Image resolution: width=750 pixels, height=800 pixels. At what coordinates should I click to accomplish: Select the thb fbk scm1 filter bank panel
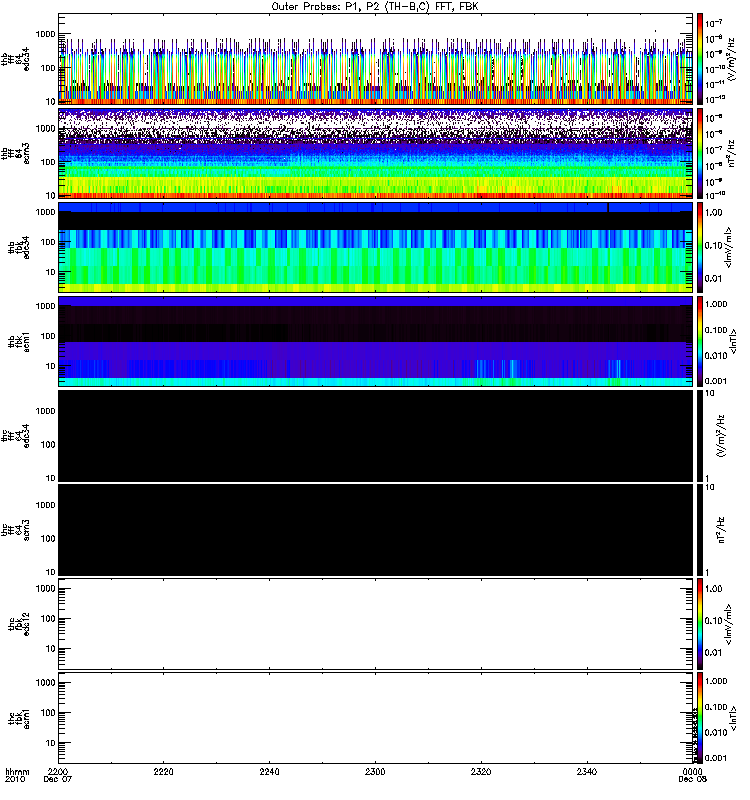pos(376,341)
